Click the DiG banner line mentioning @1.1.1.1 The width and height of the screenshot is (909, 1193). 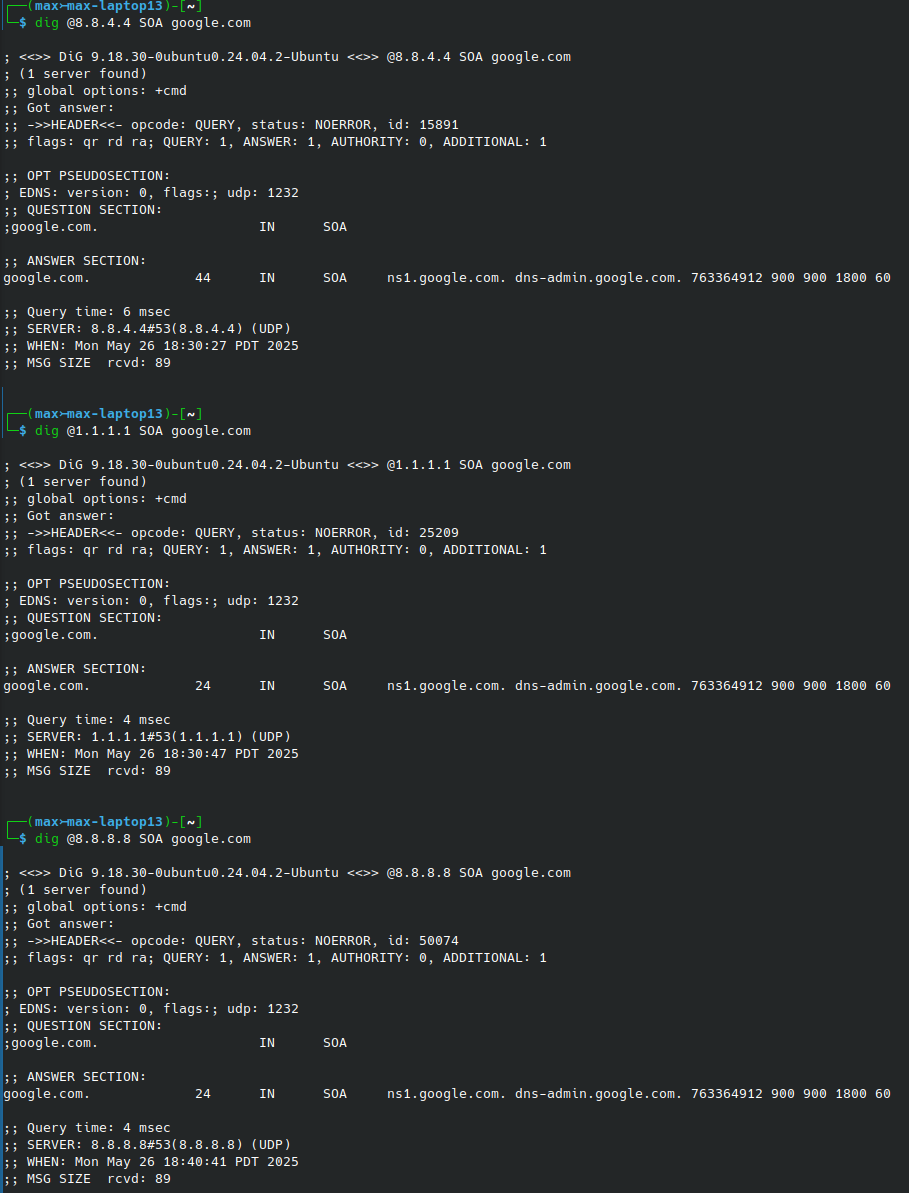pyautogui.click(x=287, y=465)
